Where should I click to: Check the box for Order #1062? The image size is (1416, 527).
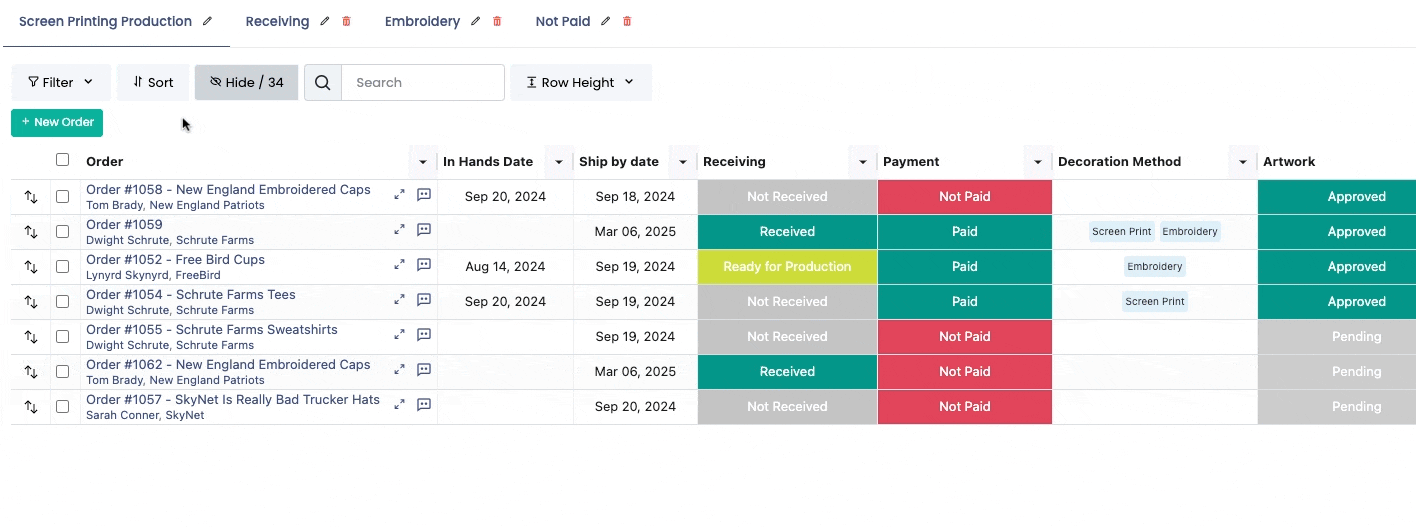[63, 372]
